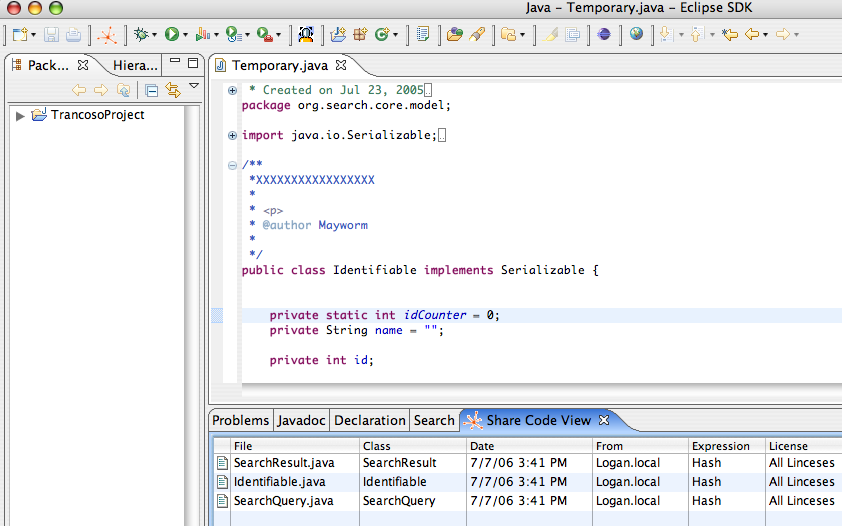Click the run with clock-list icon
Image resolution: width=842 pixels, height=526 pixels.
[233, 35]
